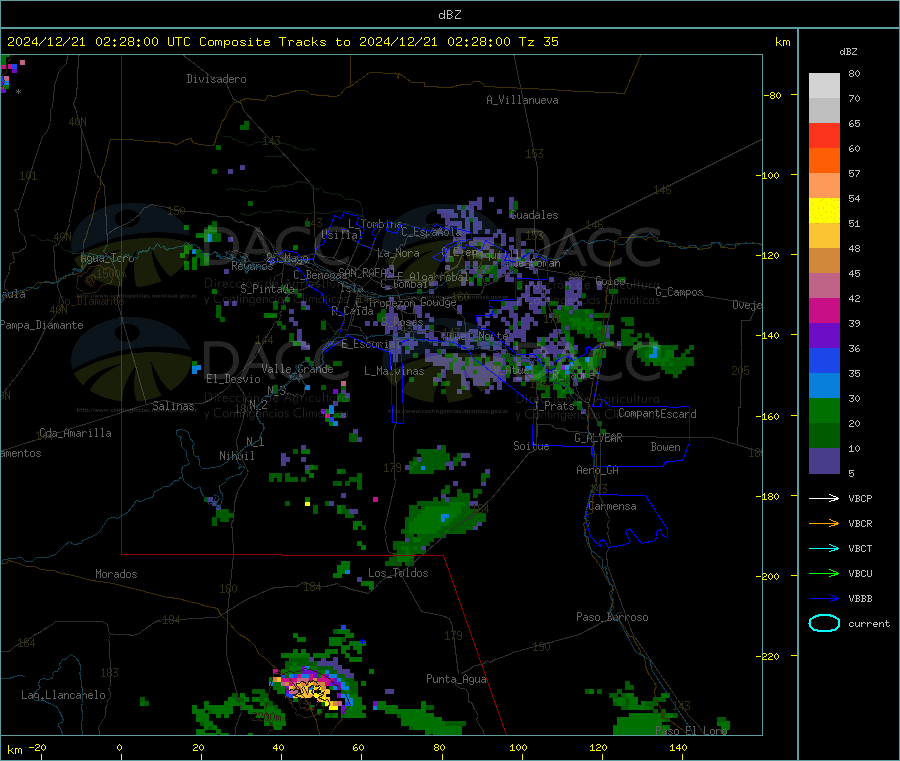The height and width of the screenshot is (761, 900).
Task: Click the orange VBCR arrow legend icon
Action: (824, 523)
